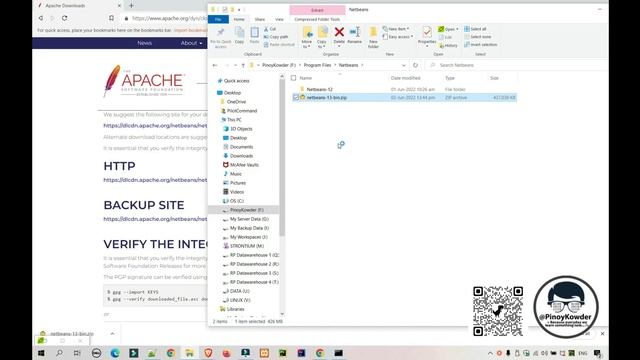The height and width of the screenshot is (360, 640).
Task: Open Libraries in navigation pane
Action: click(236, 309)
